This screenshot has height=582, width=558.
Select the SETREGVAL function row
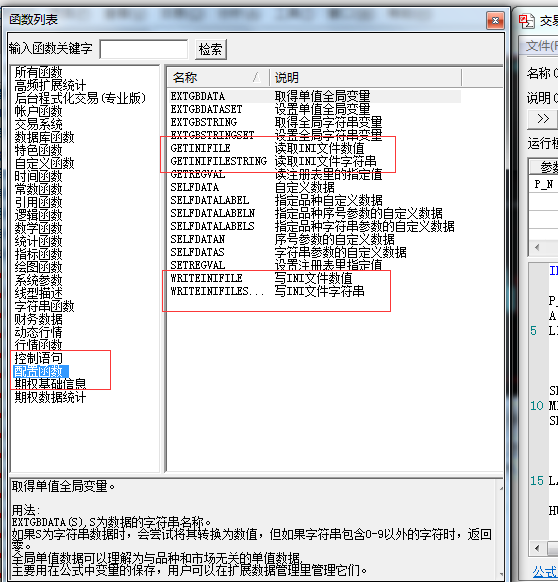point(315,265)
